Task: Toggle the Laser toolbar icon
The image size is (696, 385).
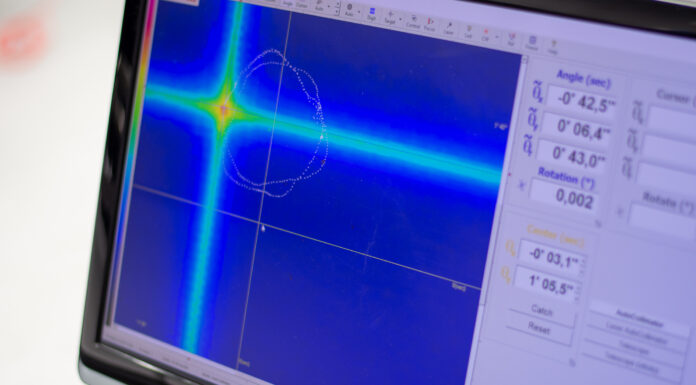Action: (449, 28)
